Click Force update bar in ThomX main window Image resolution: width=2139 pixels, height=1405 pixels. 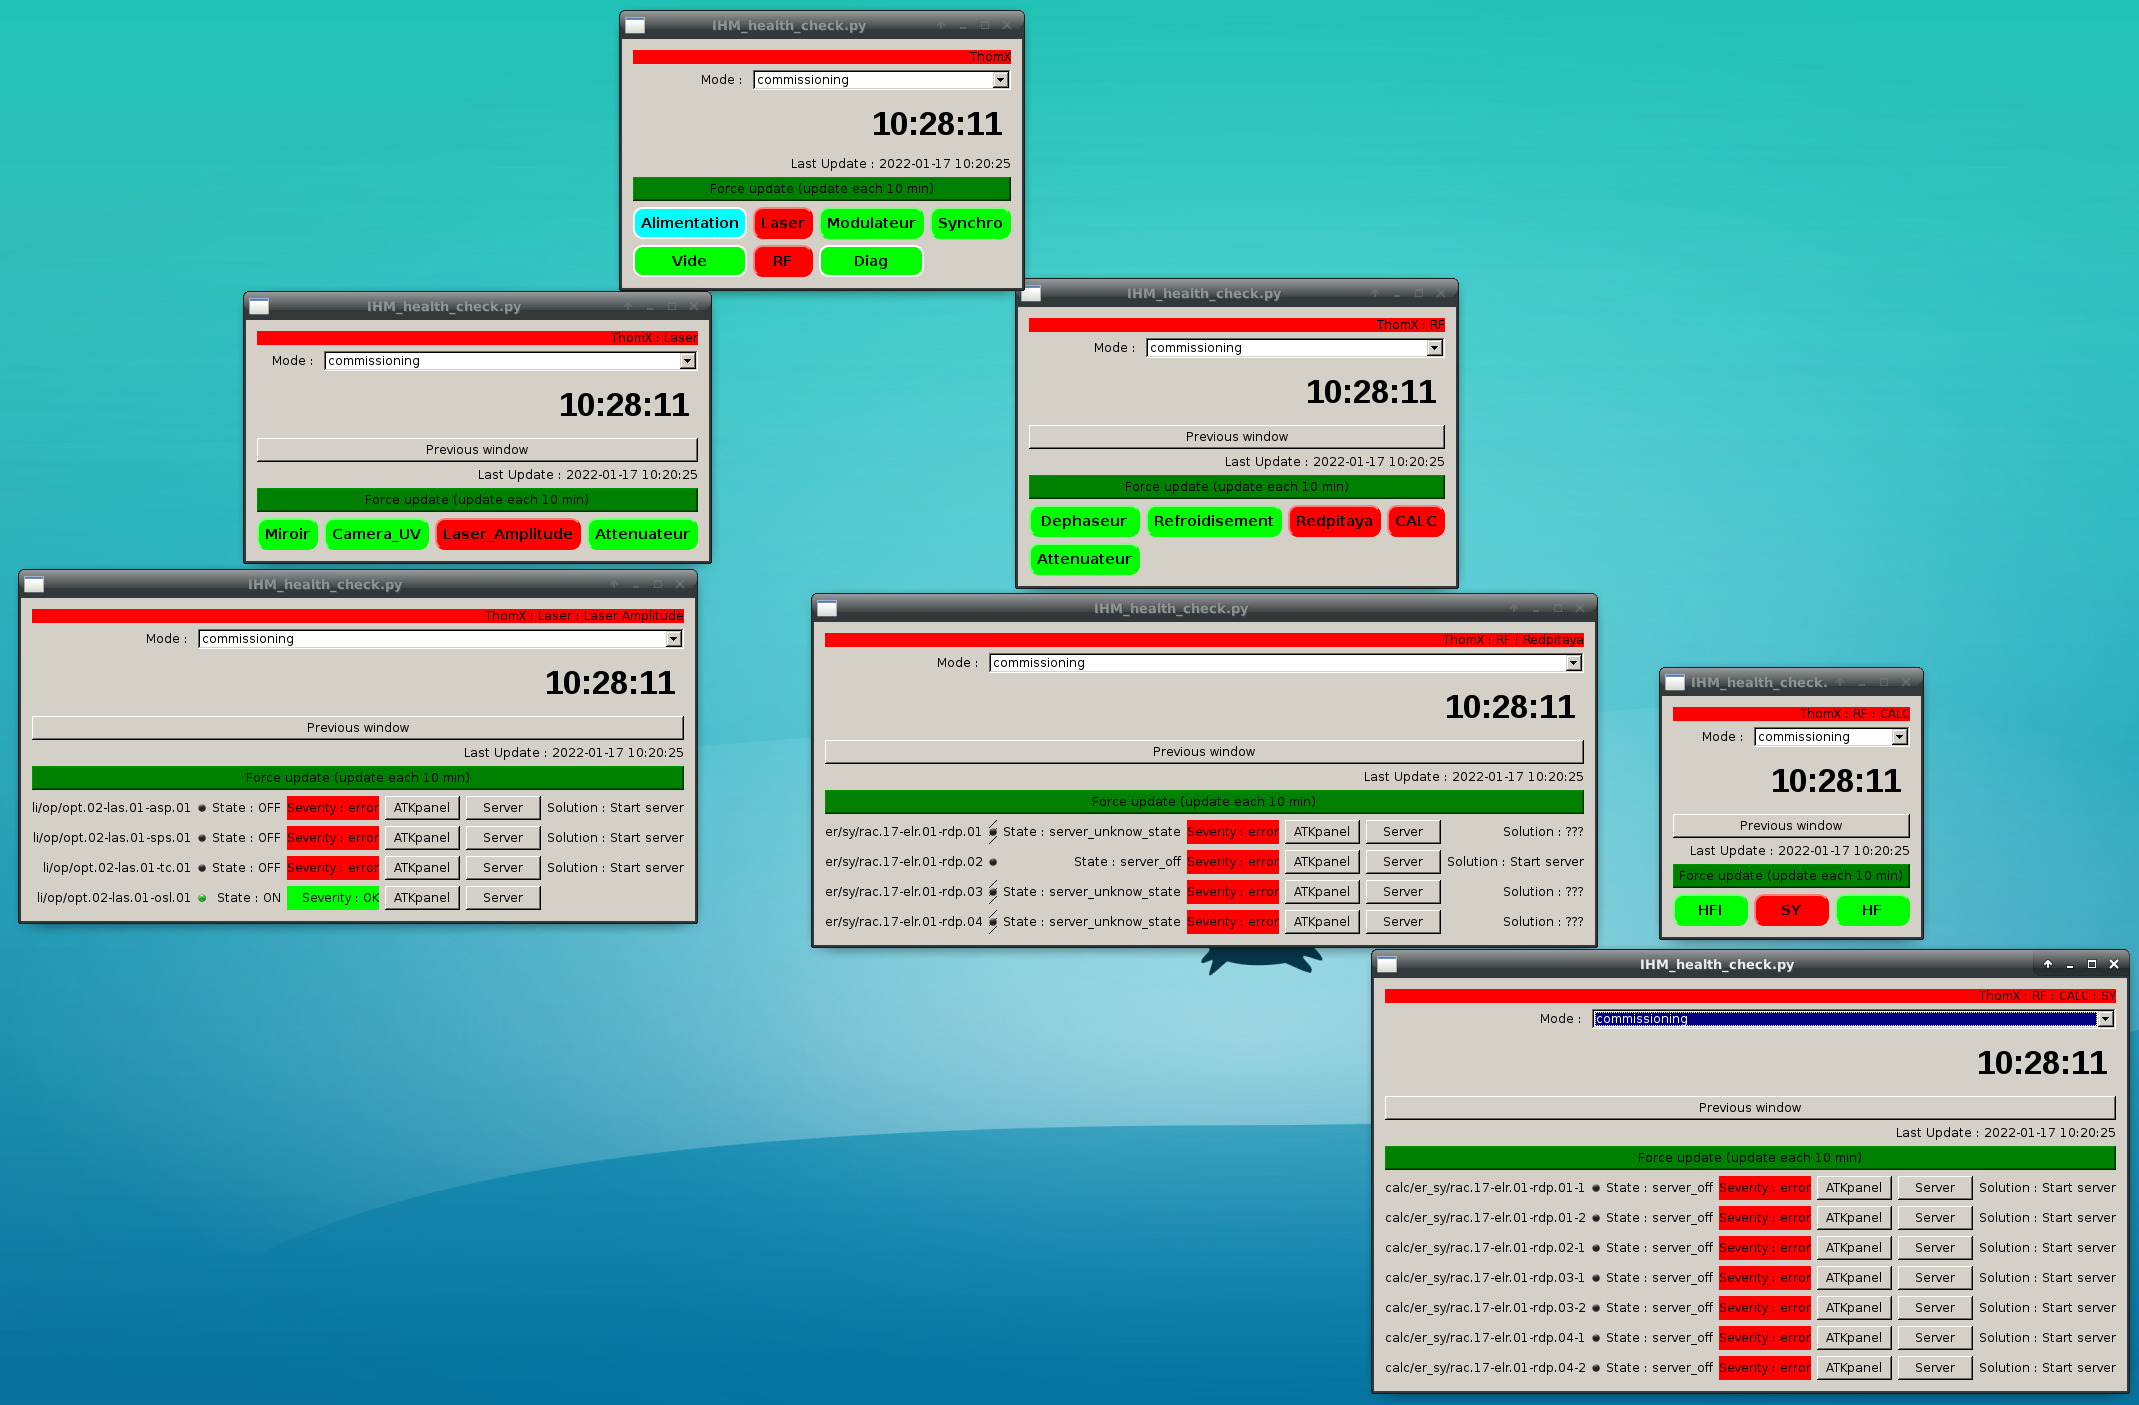tap(821, 189)
